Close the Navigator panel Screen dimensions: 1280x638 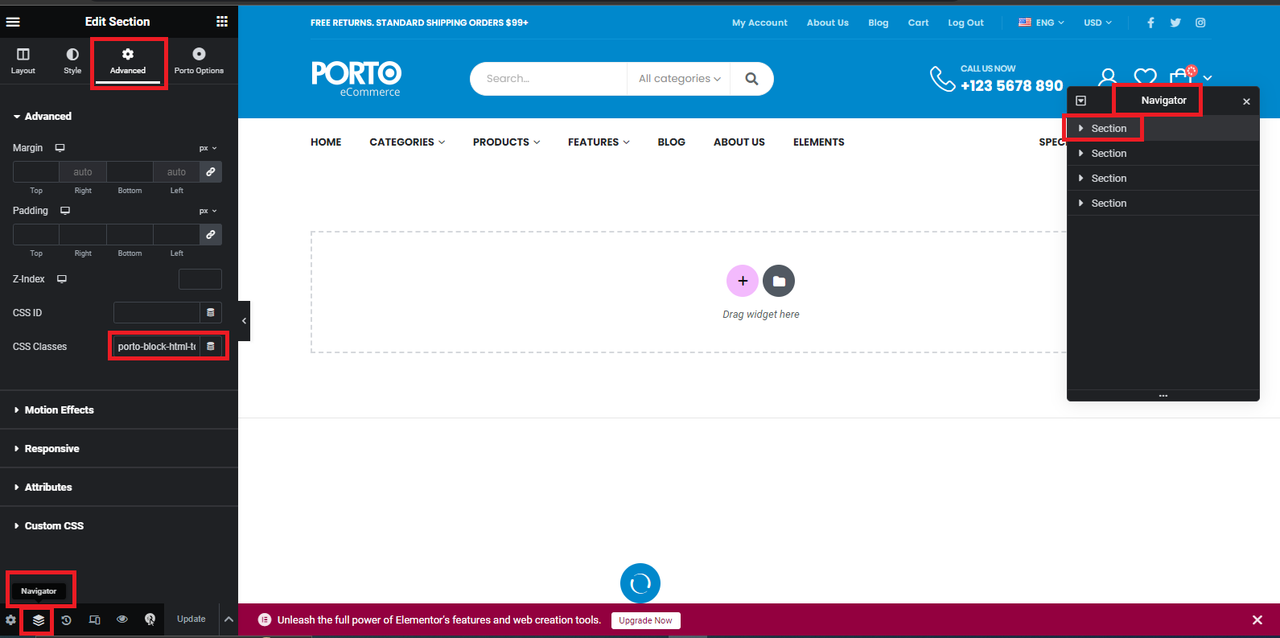(x=1246, y=102)
